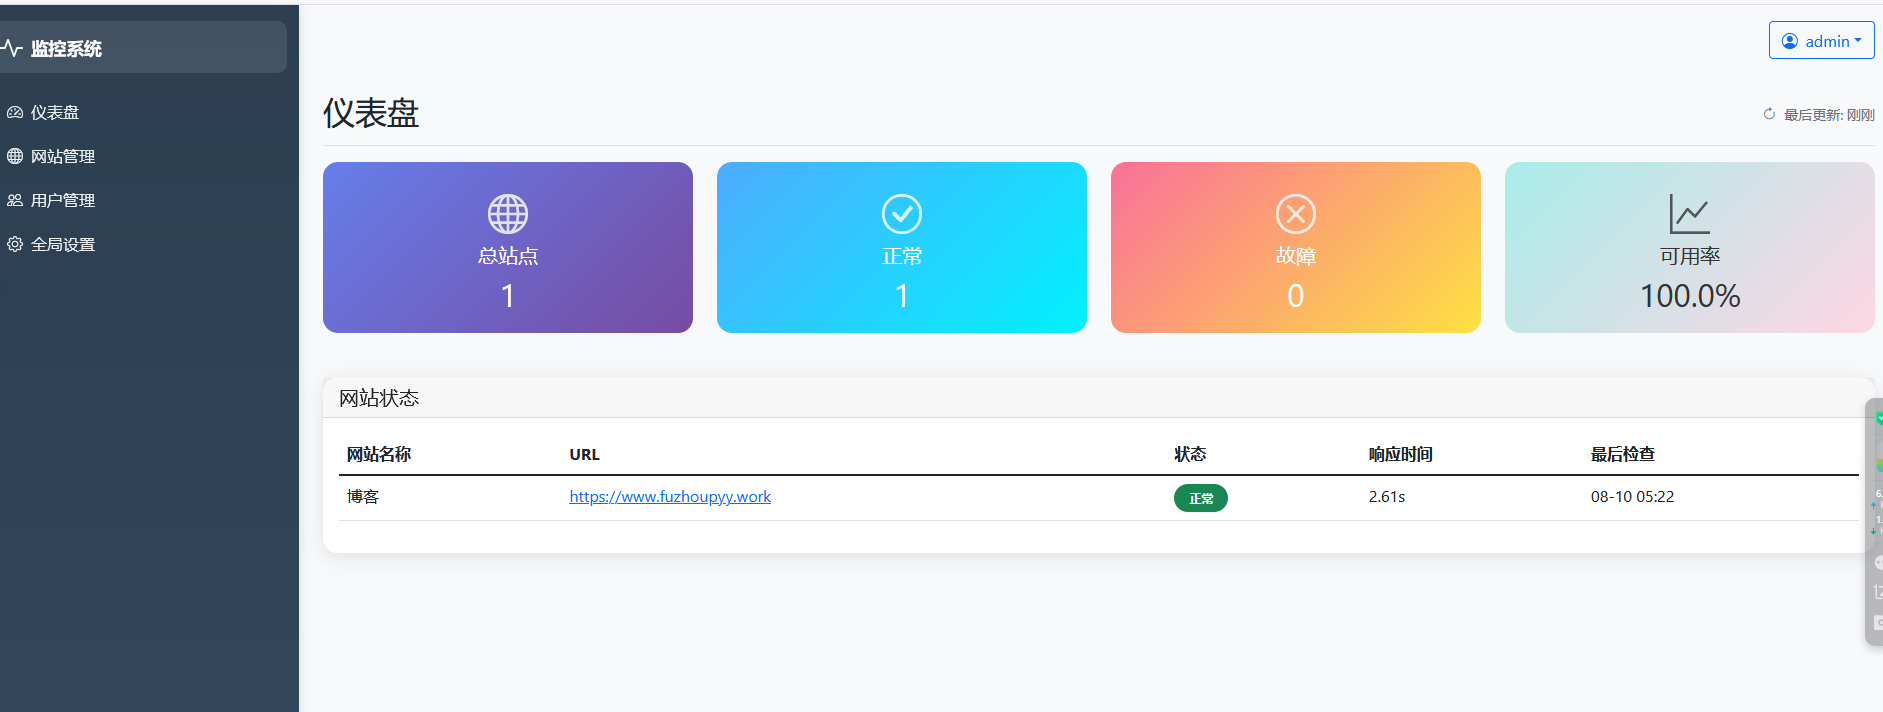This screenshot has height=712, width=1883.
Task: Click the checkmark circle icon on 正常 card
Action: 902,214
